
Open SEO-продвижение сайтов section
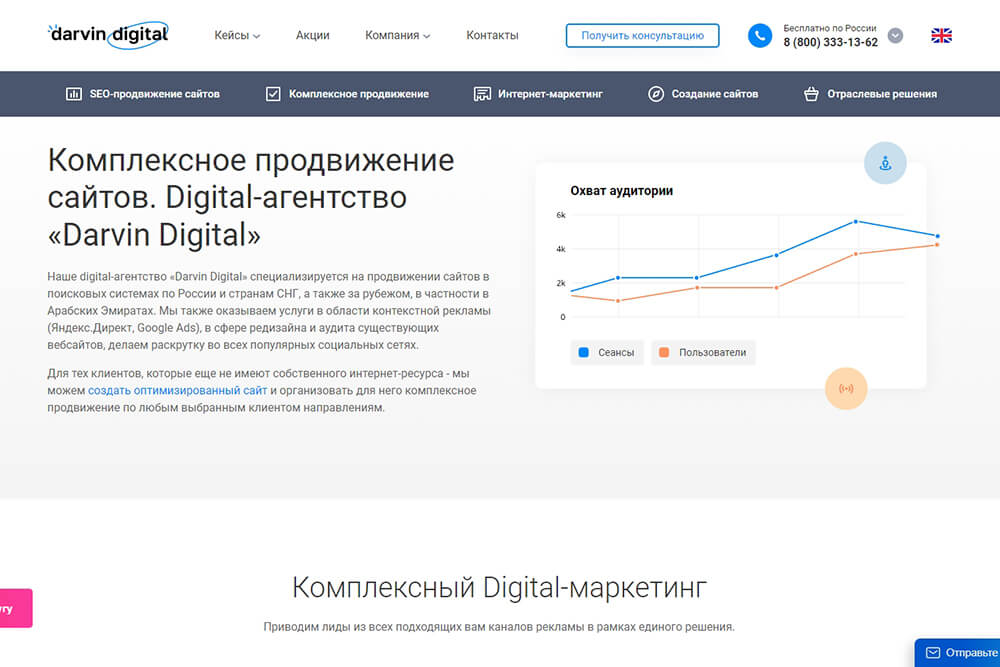[143, 94]
